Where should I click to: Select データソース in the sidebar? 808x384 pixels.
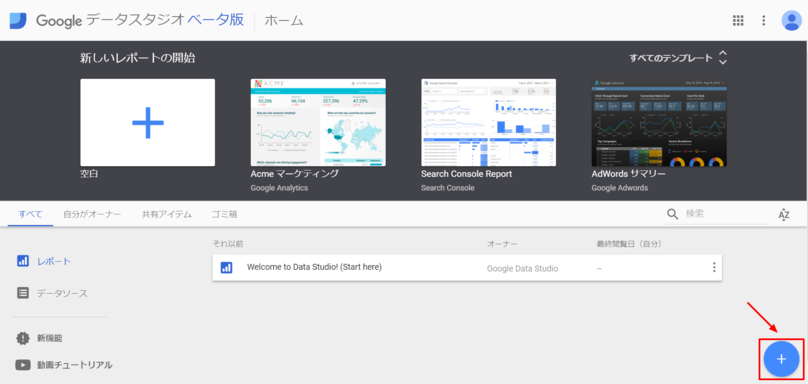62,293
